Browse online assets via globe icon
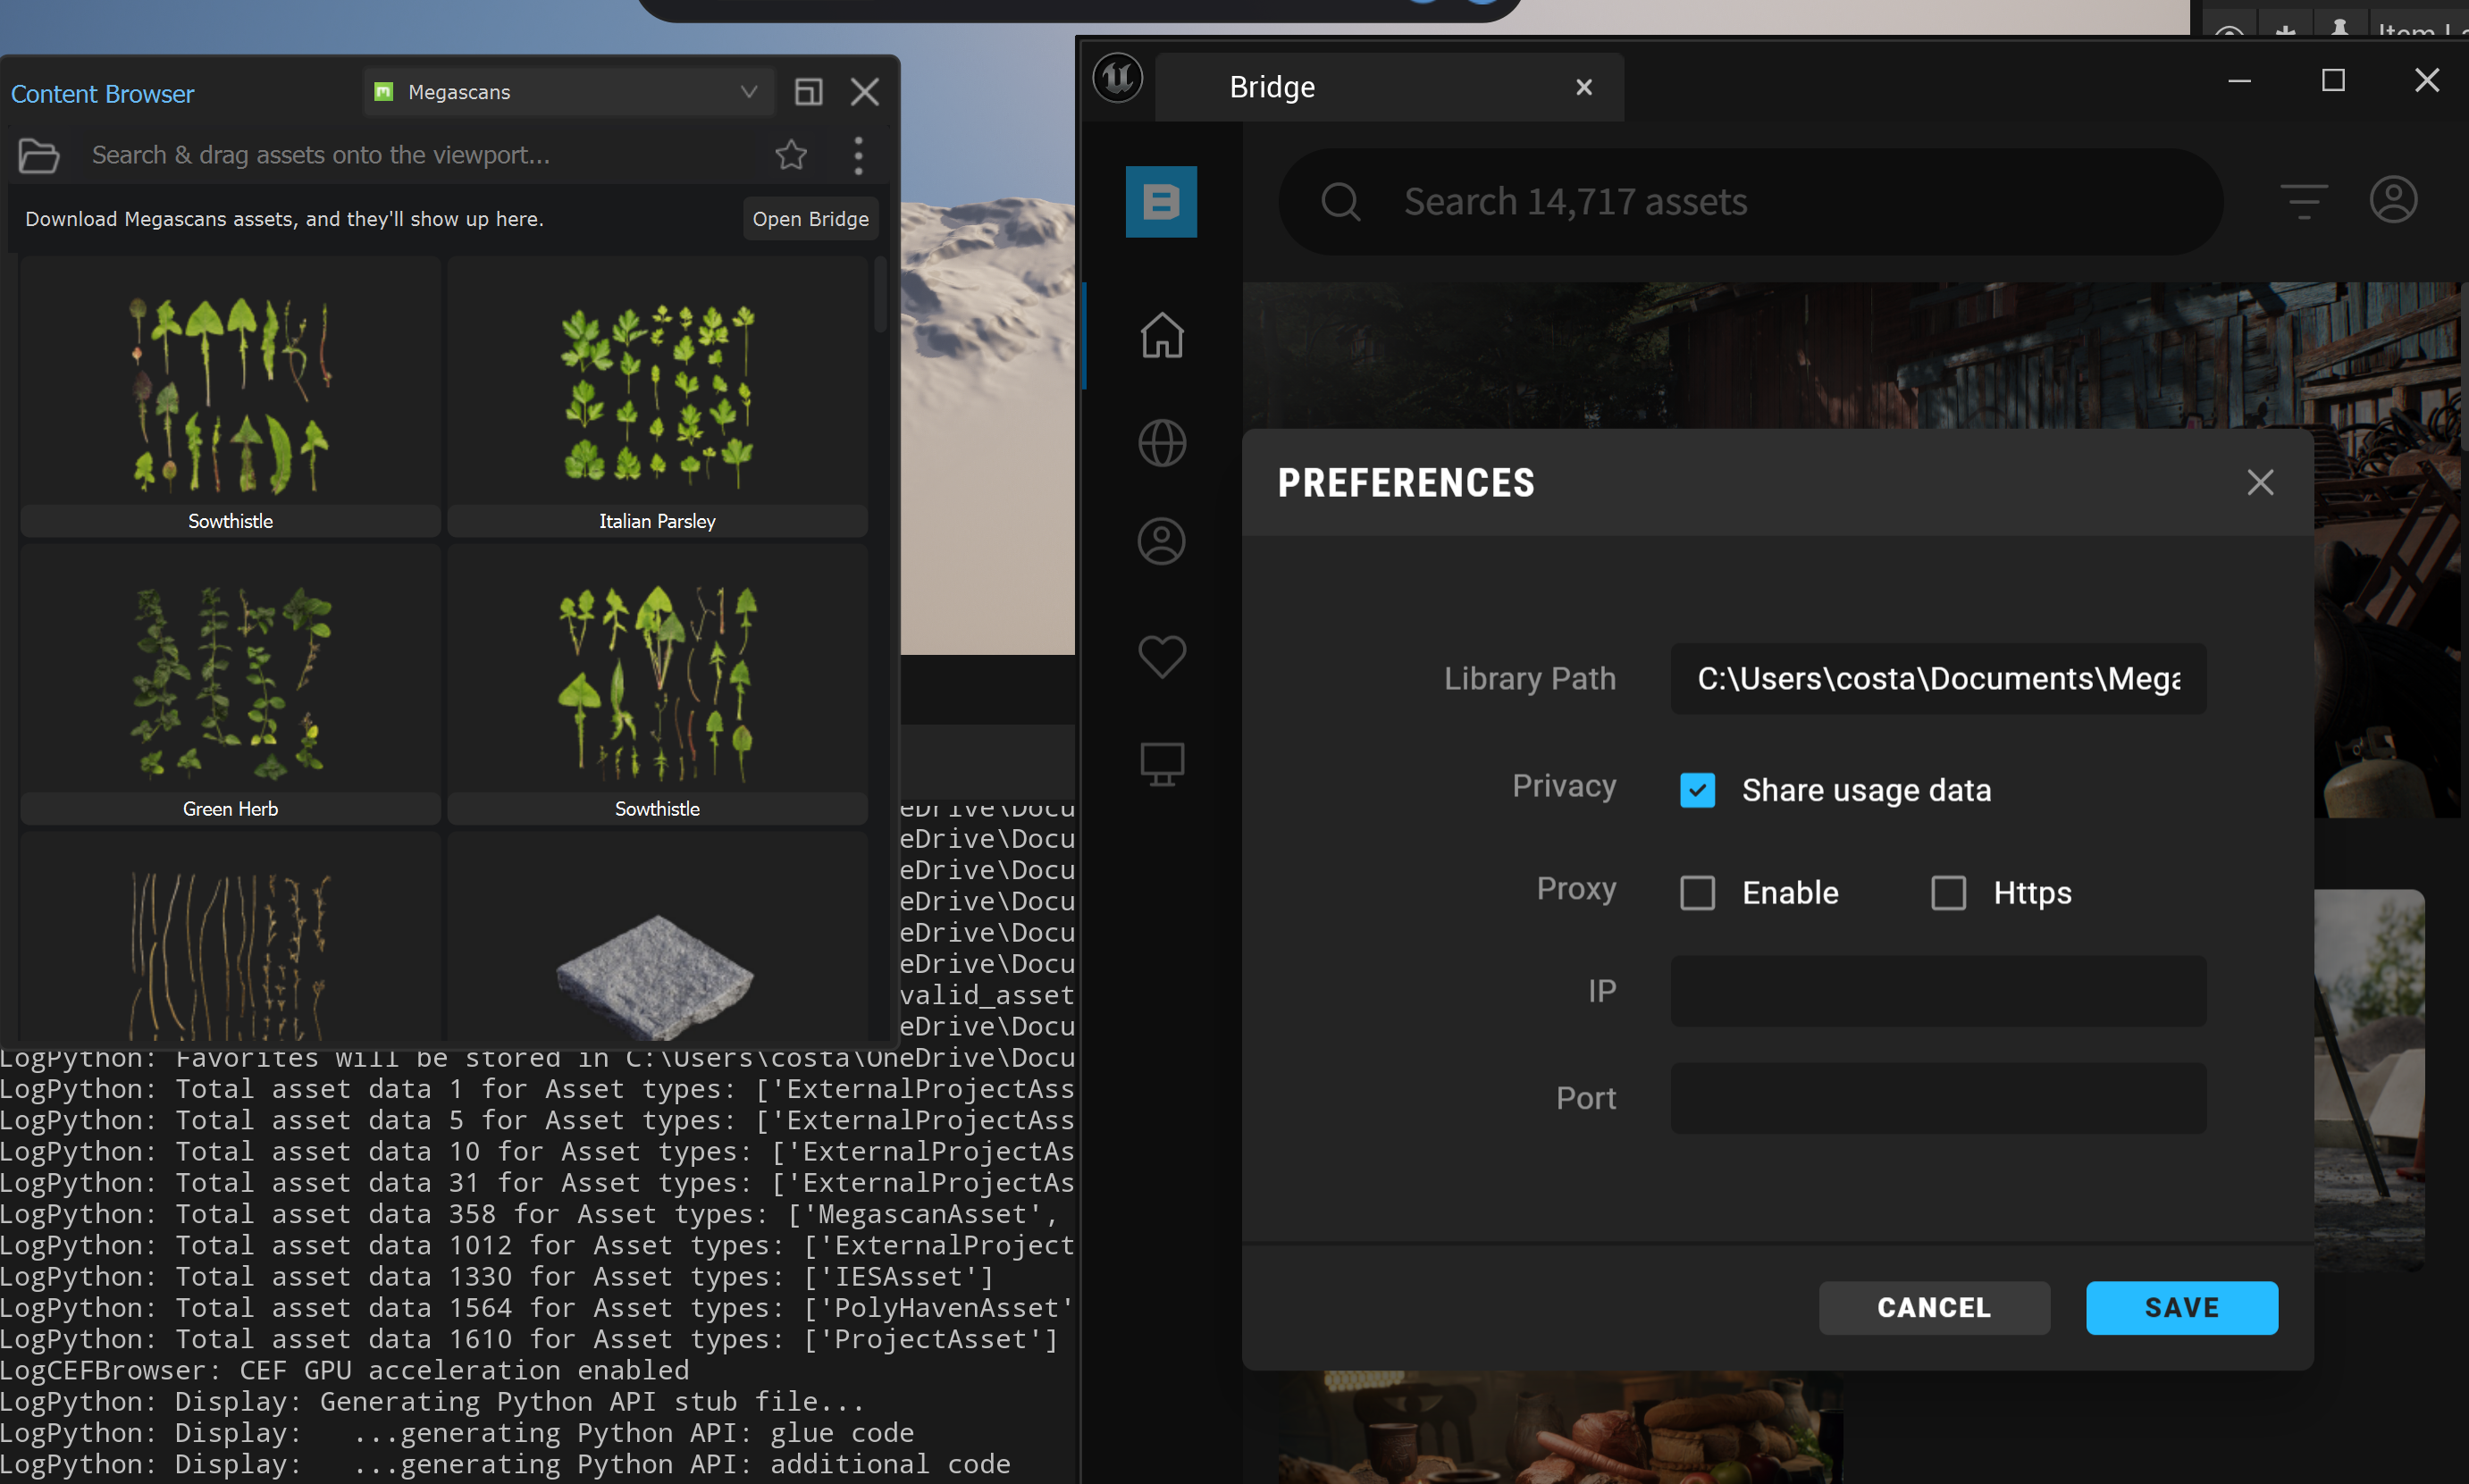Image resolution: width=2469 pixels, height=1484 pixels. click(1161, 442)
